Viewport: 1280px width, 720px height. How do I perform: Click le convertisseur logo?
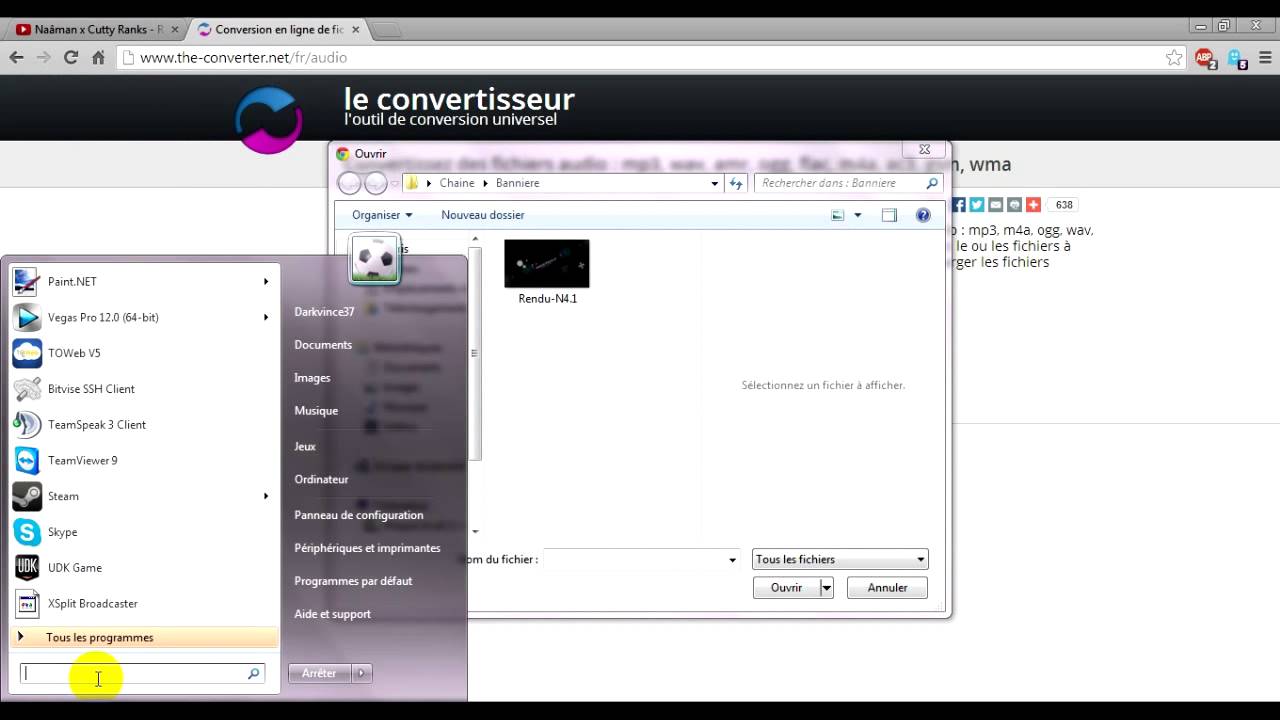click(268, 120)
